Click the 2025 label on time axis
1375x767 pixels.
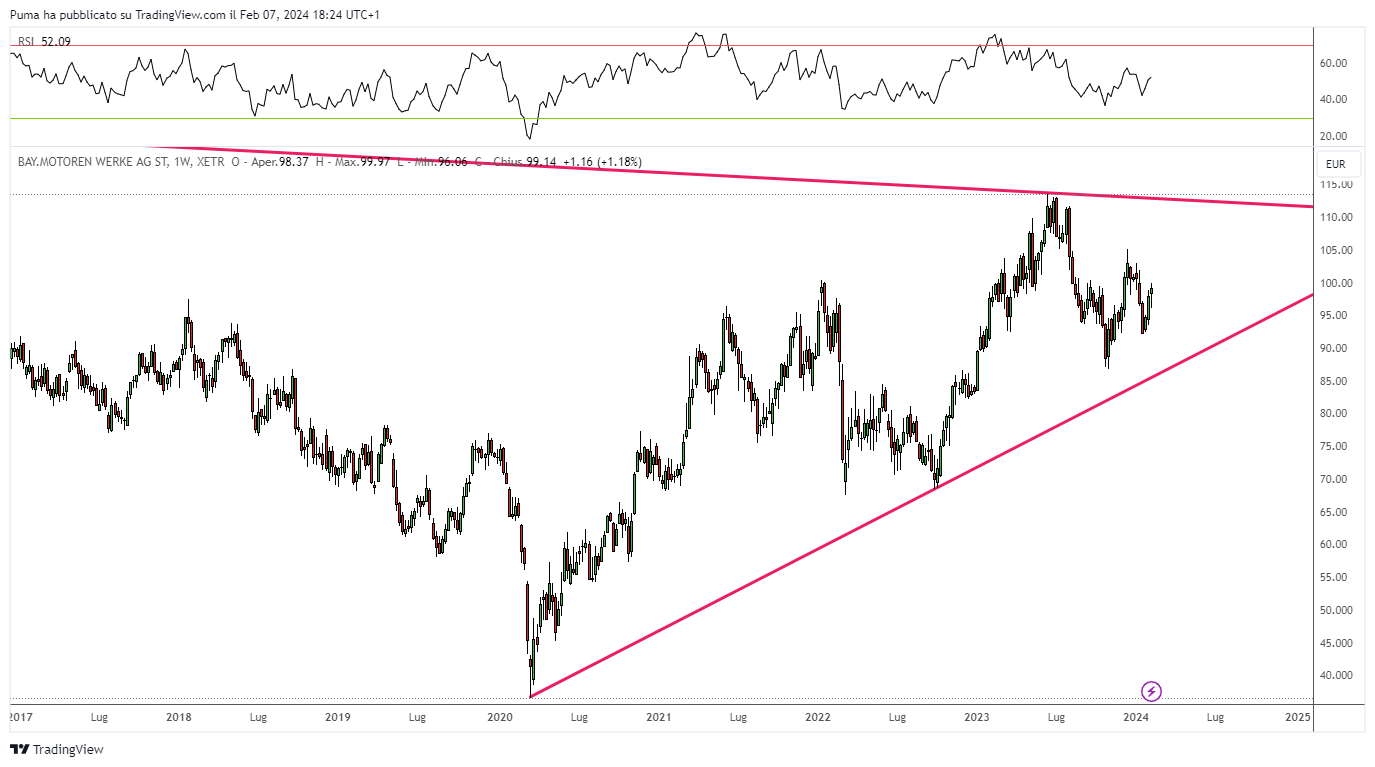[1298, 717]
